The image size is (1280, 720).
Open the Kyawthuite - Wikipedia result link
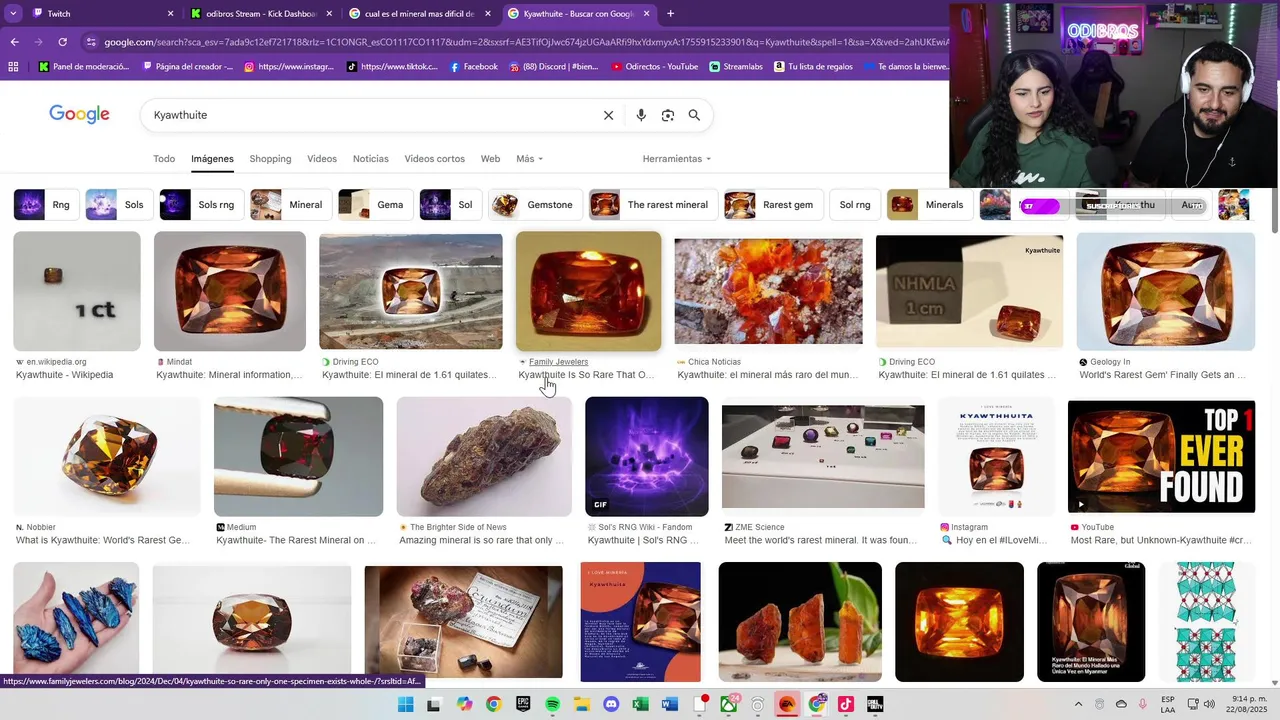tap(64, 375)
